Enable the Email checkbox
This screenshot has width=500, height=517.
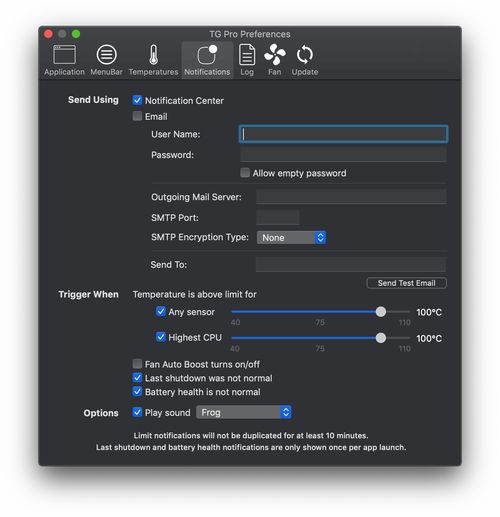pyautogui.click(x=137, y=116)
